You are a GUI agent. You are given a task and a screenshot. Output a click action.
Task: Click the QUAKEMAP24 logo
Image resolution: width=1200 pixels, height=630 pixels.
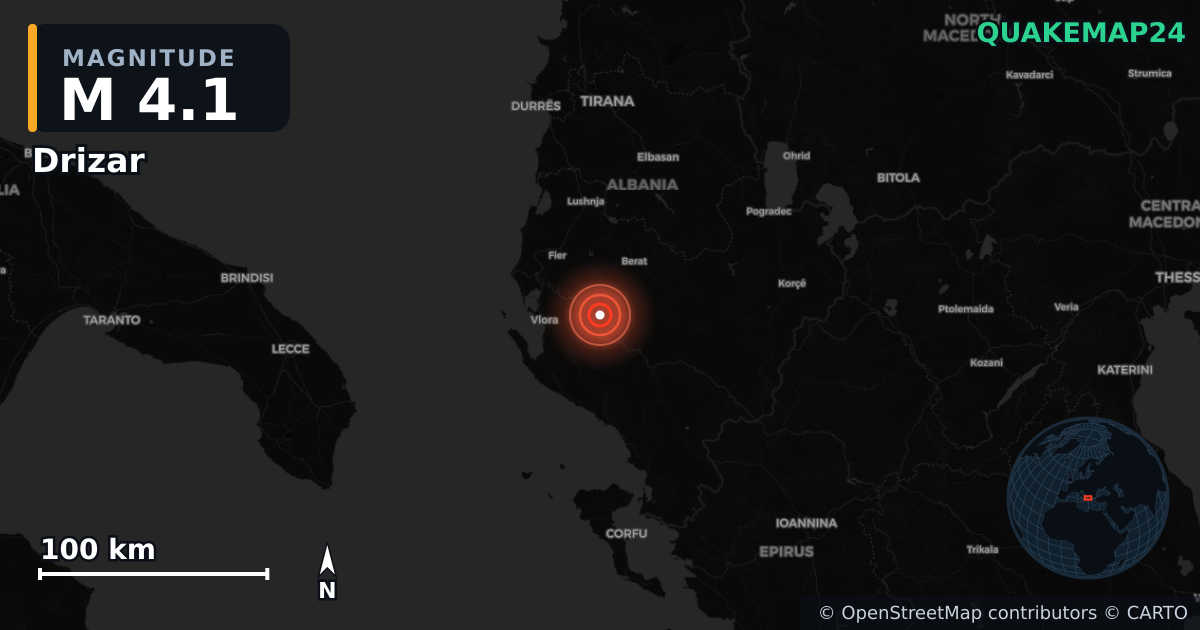(1081, 33)
